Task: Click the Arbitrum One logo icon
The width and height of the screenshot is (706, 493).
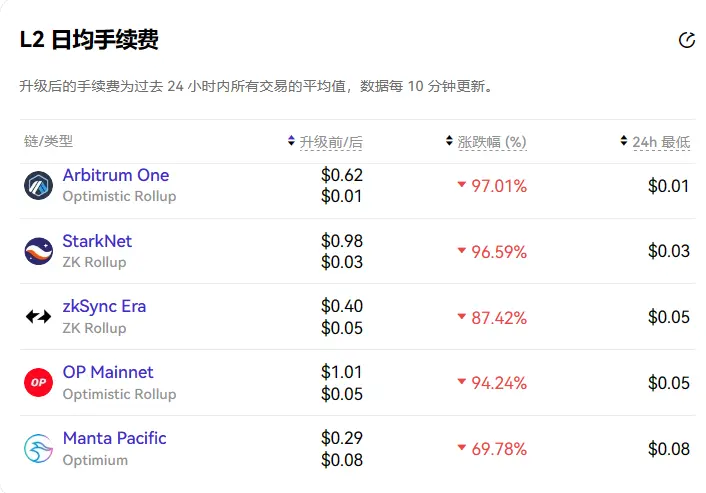Action: point(38,185)
